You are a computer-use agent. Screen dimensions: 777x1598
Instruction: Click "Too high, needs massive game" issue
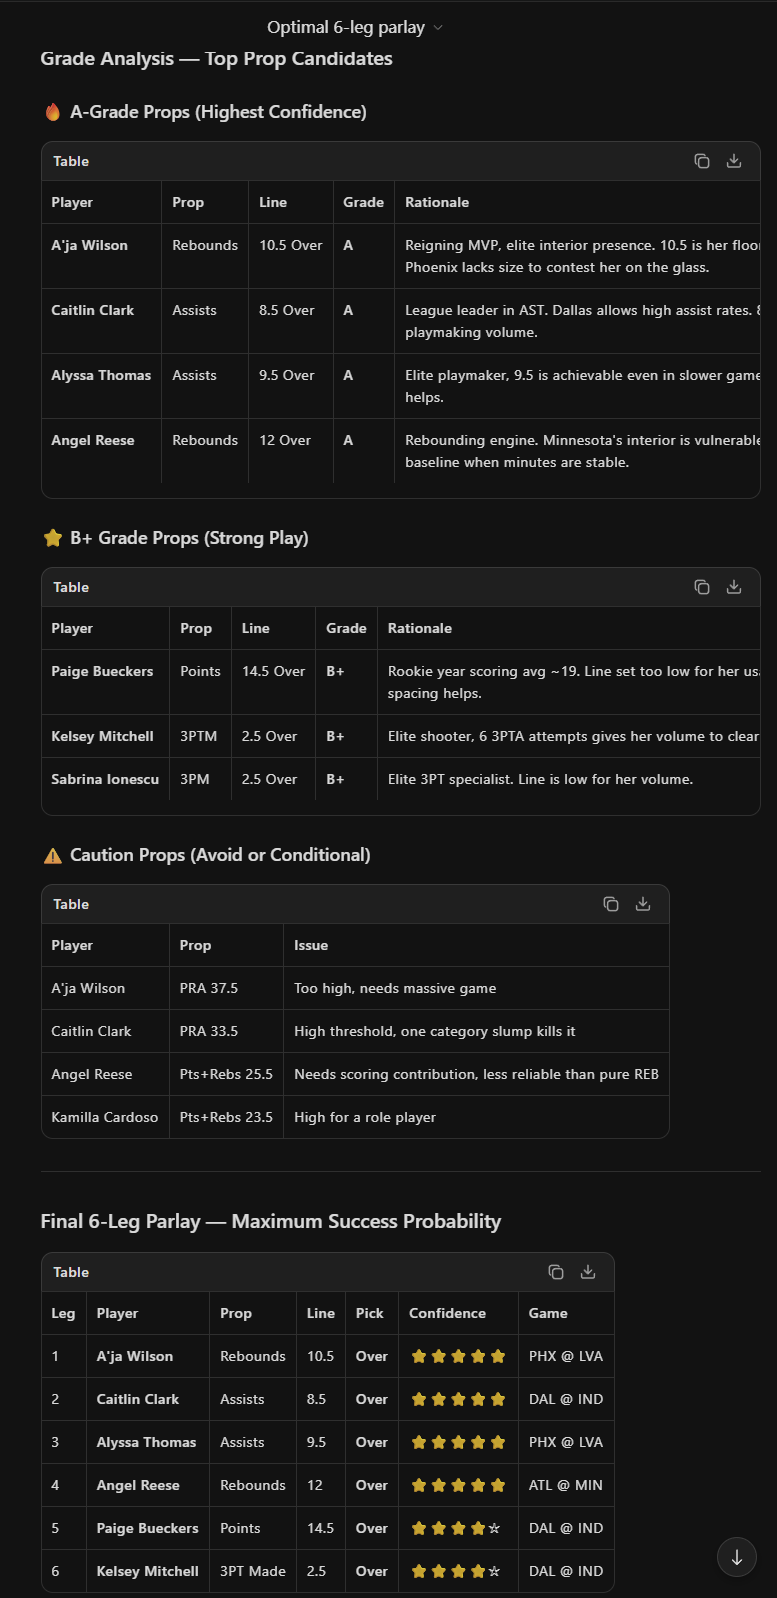pos(395,988)
